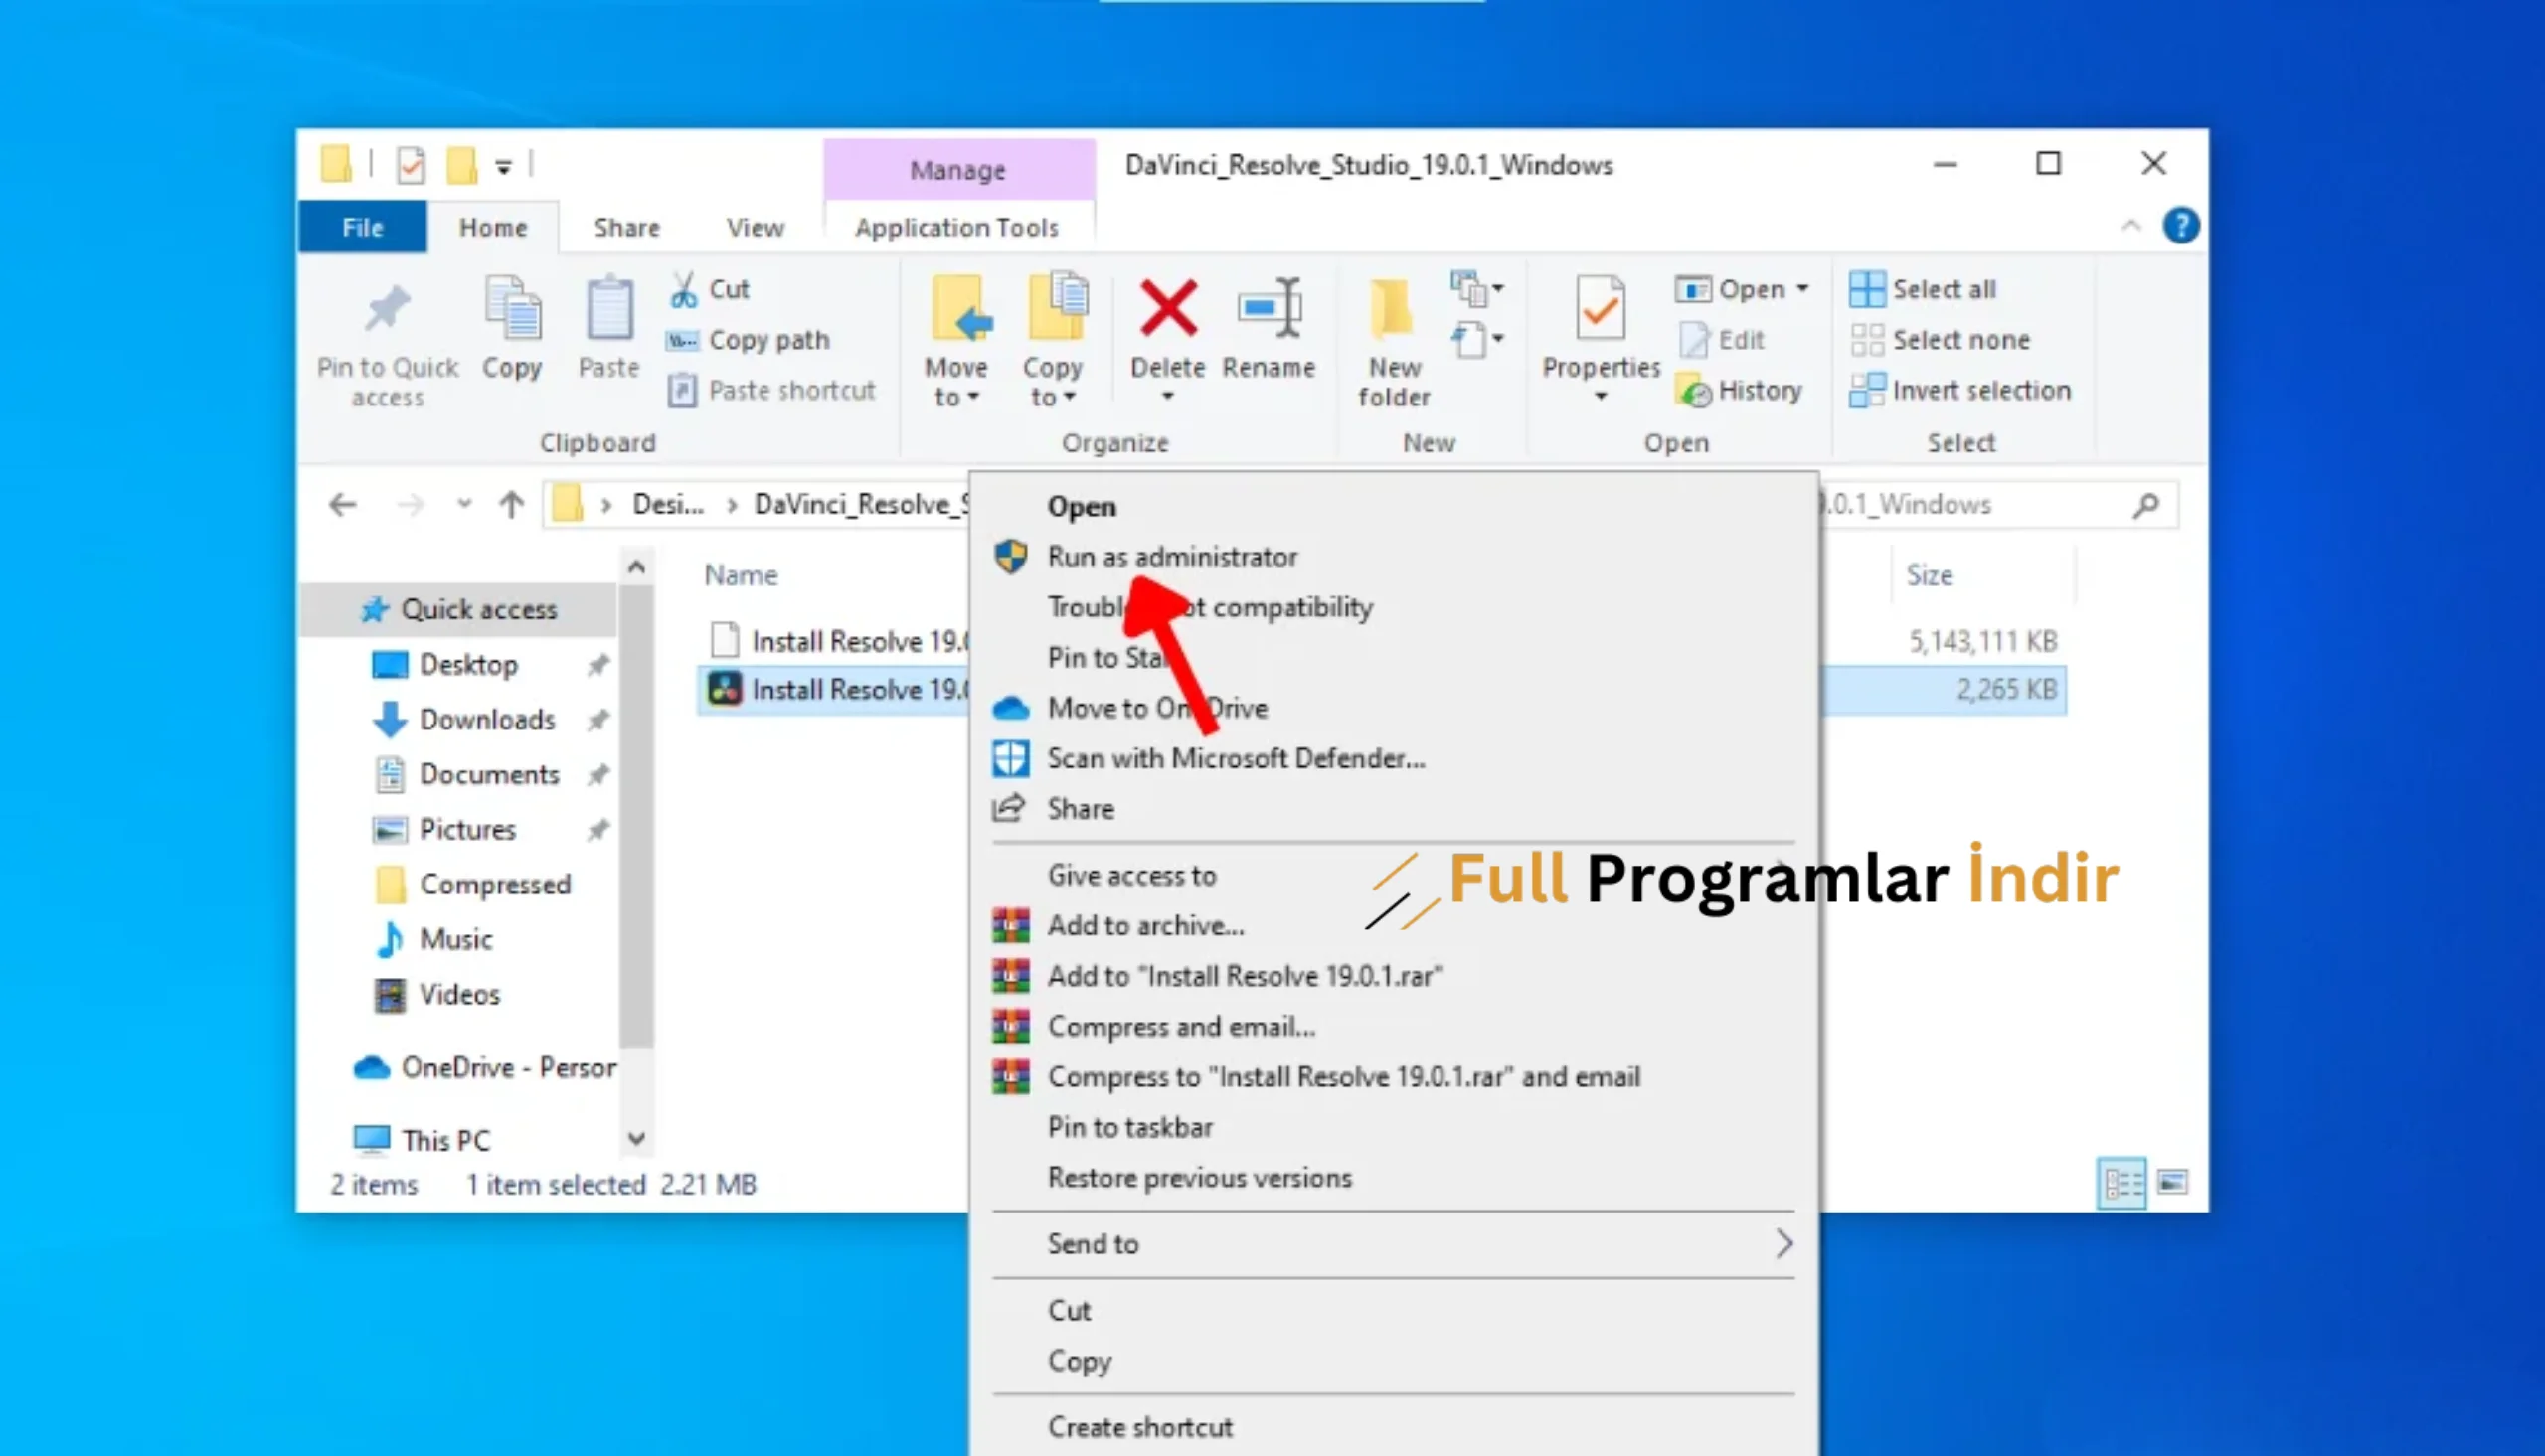Click the New folder icon
2545x1456 pixels.
1393,308
